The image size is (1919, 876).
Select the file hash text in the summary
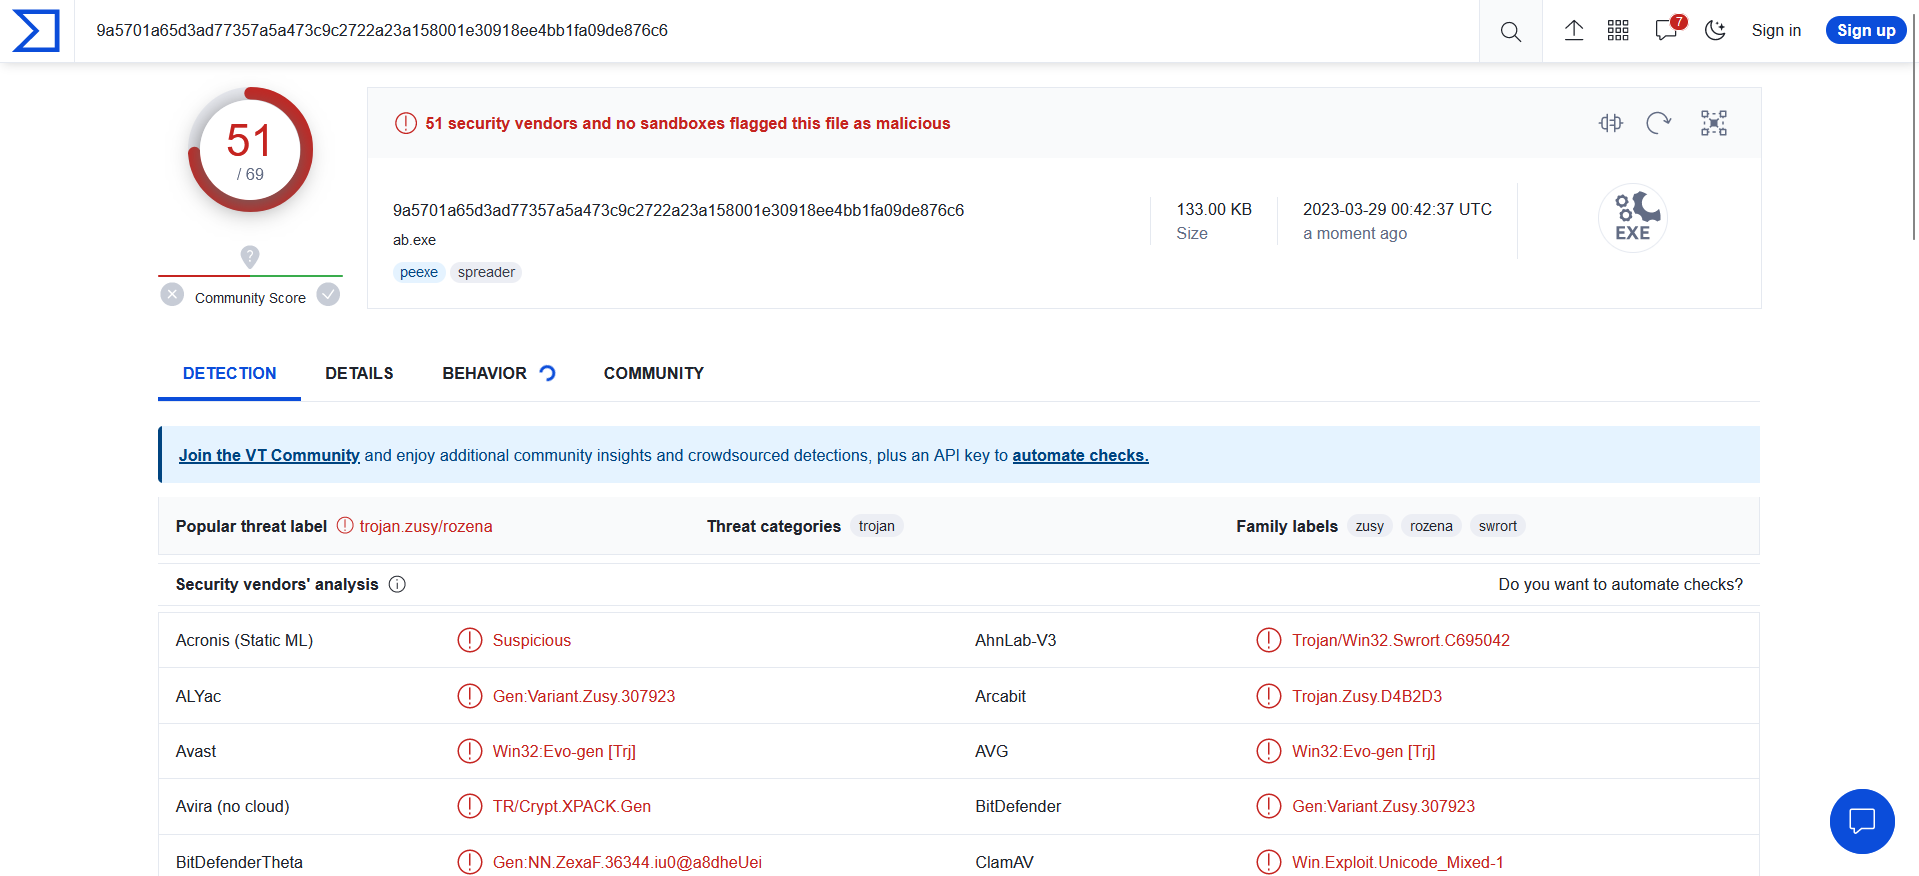point(678,210)
